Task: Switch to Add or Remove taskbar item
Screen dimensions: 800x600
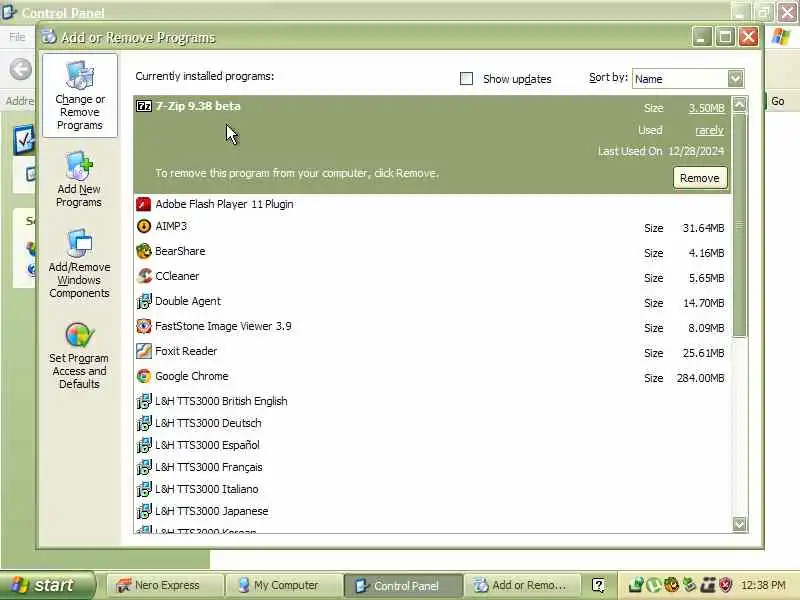Action: click(523, 585)
